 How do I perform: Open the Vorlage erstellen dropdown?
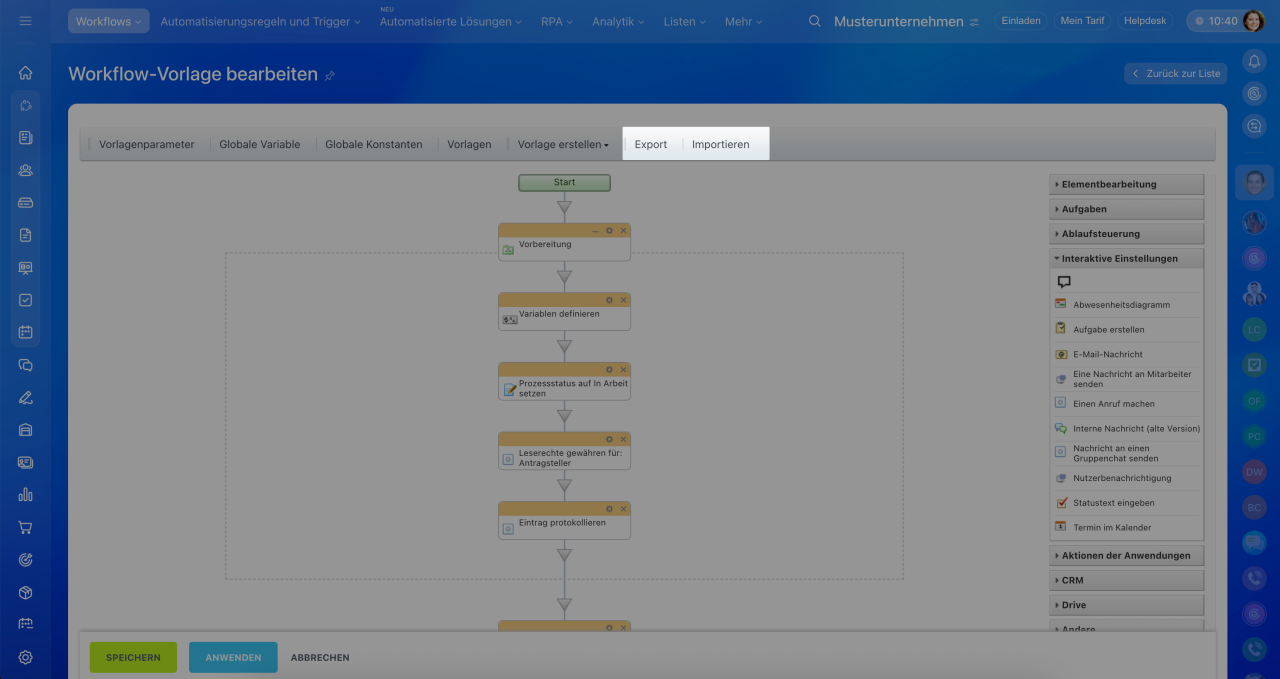click(563, 144)
